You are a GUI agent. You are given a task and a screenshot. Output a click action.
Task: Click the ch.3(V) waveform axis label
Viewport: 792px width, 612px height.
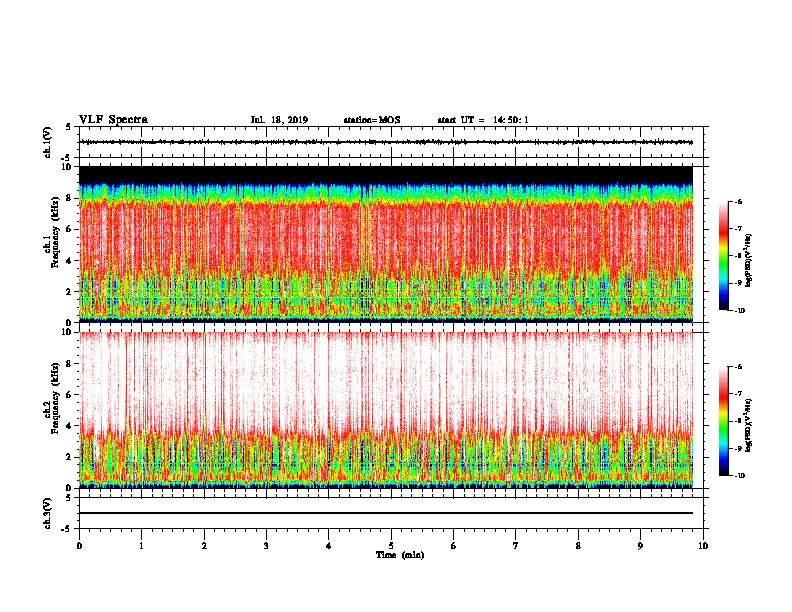point(48,513)
